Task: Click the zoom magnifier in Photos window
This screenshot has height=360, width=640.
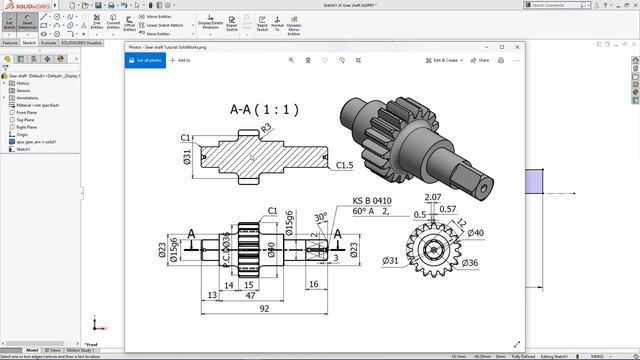Action: click(291, 60)
